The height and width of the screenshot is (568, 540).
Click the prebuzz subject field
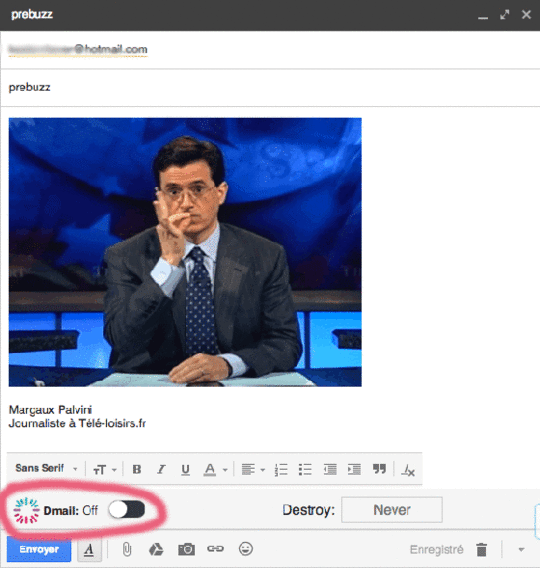pyautogui.click(x=270, y=87)
